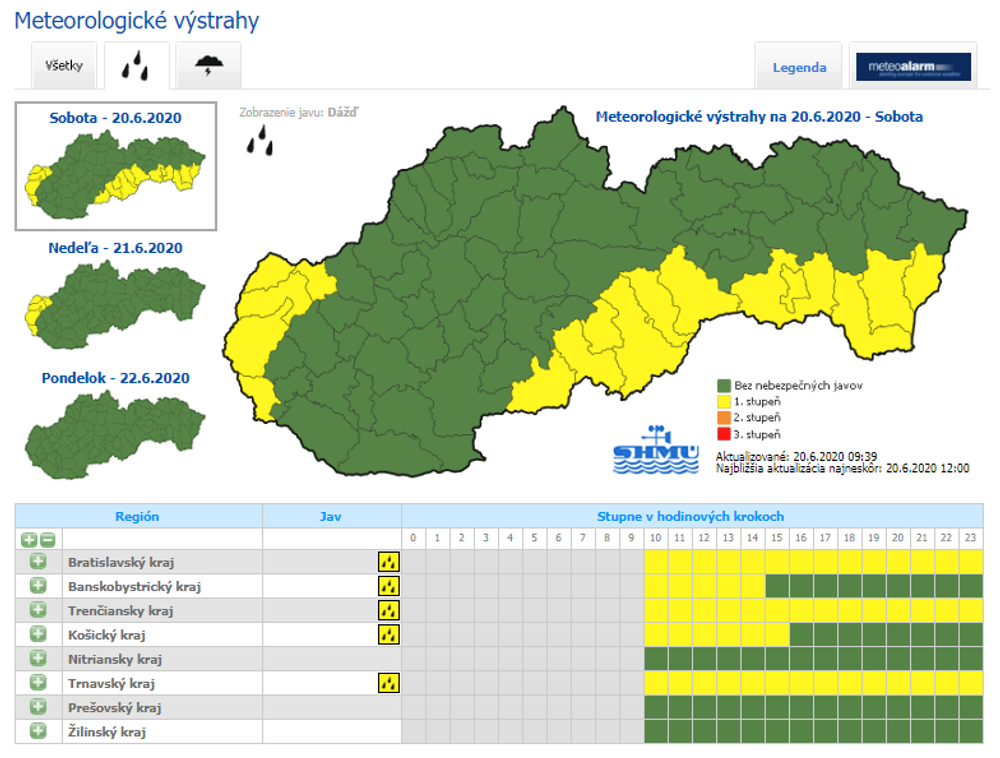Expand all regions with the plus button
The width and height of the screenshot is (1000, 758).
[30, 539]
